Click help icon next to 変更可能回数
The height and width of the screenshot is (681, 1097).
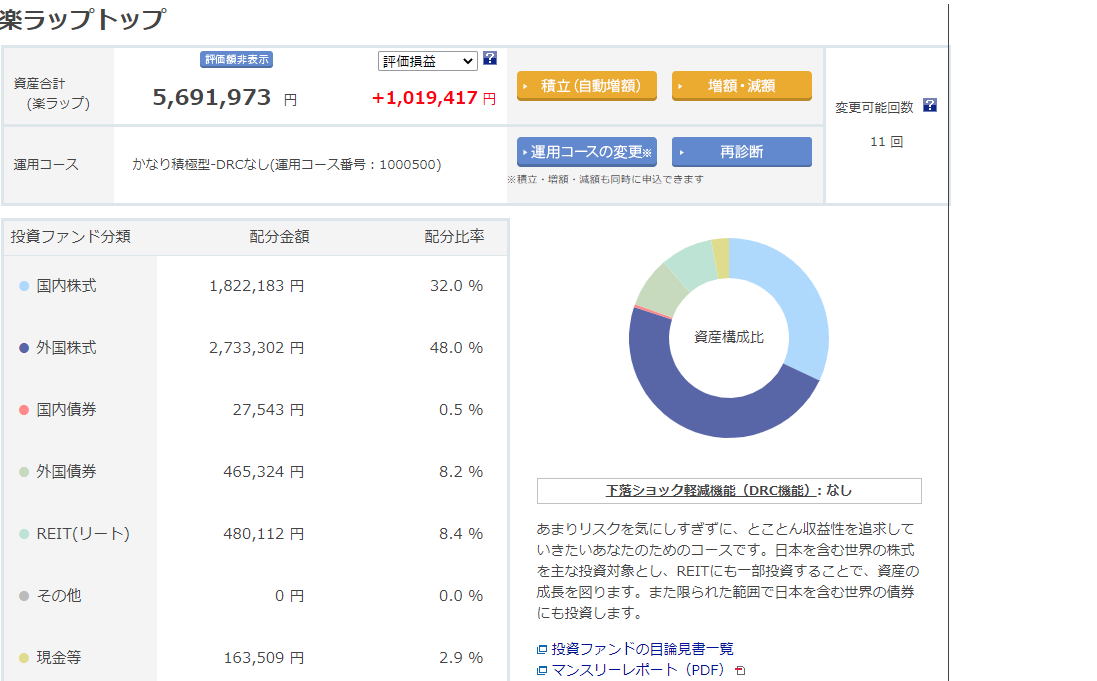pyautogui.click(x=930, y=105)
